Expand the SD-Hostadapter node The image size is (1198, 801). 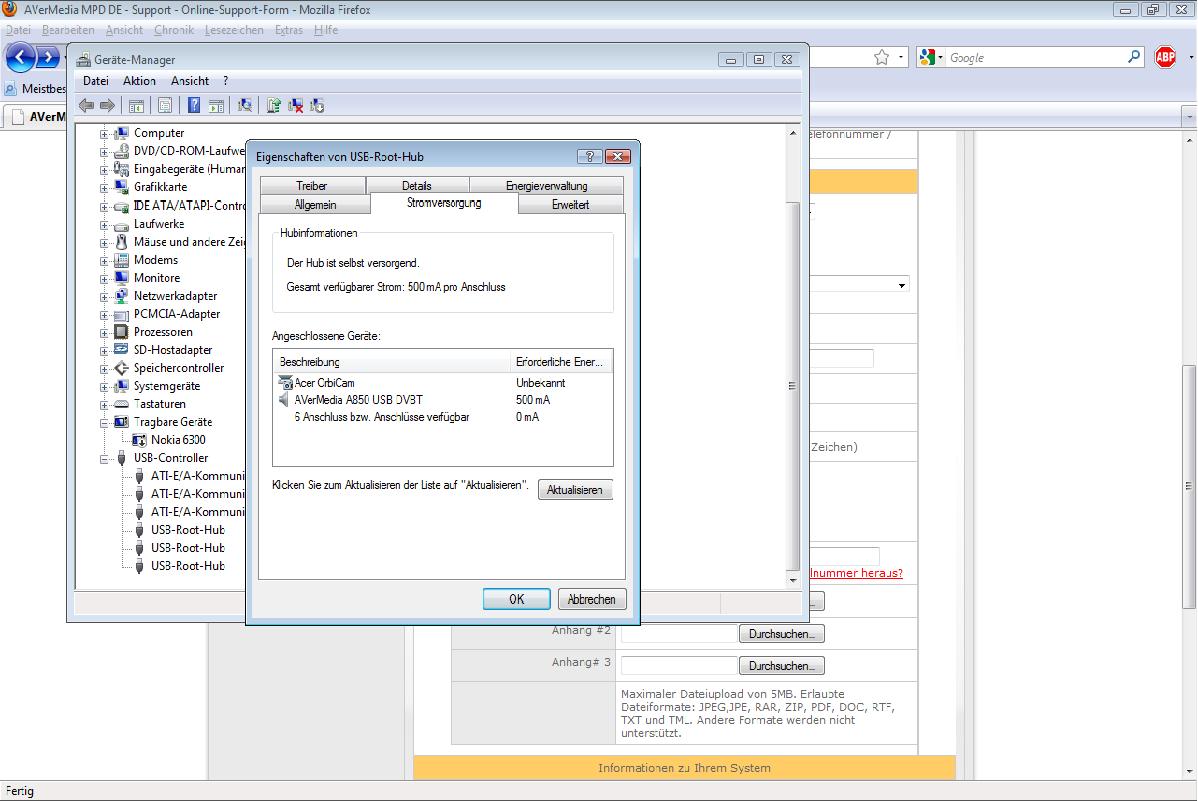pyautogui.click(x=104, y=351)
